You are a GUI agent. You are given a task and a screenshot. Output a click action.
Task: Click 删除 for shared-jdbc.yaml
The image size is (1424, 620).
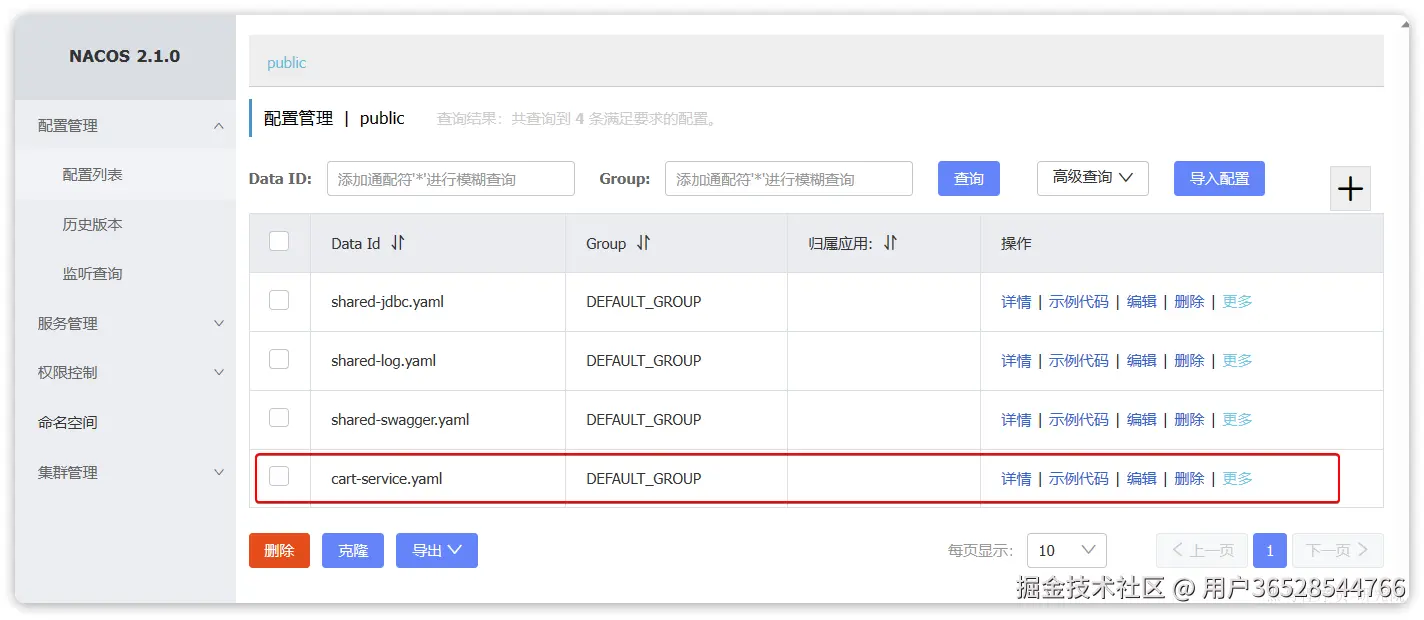click(x=1189, y=302)
